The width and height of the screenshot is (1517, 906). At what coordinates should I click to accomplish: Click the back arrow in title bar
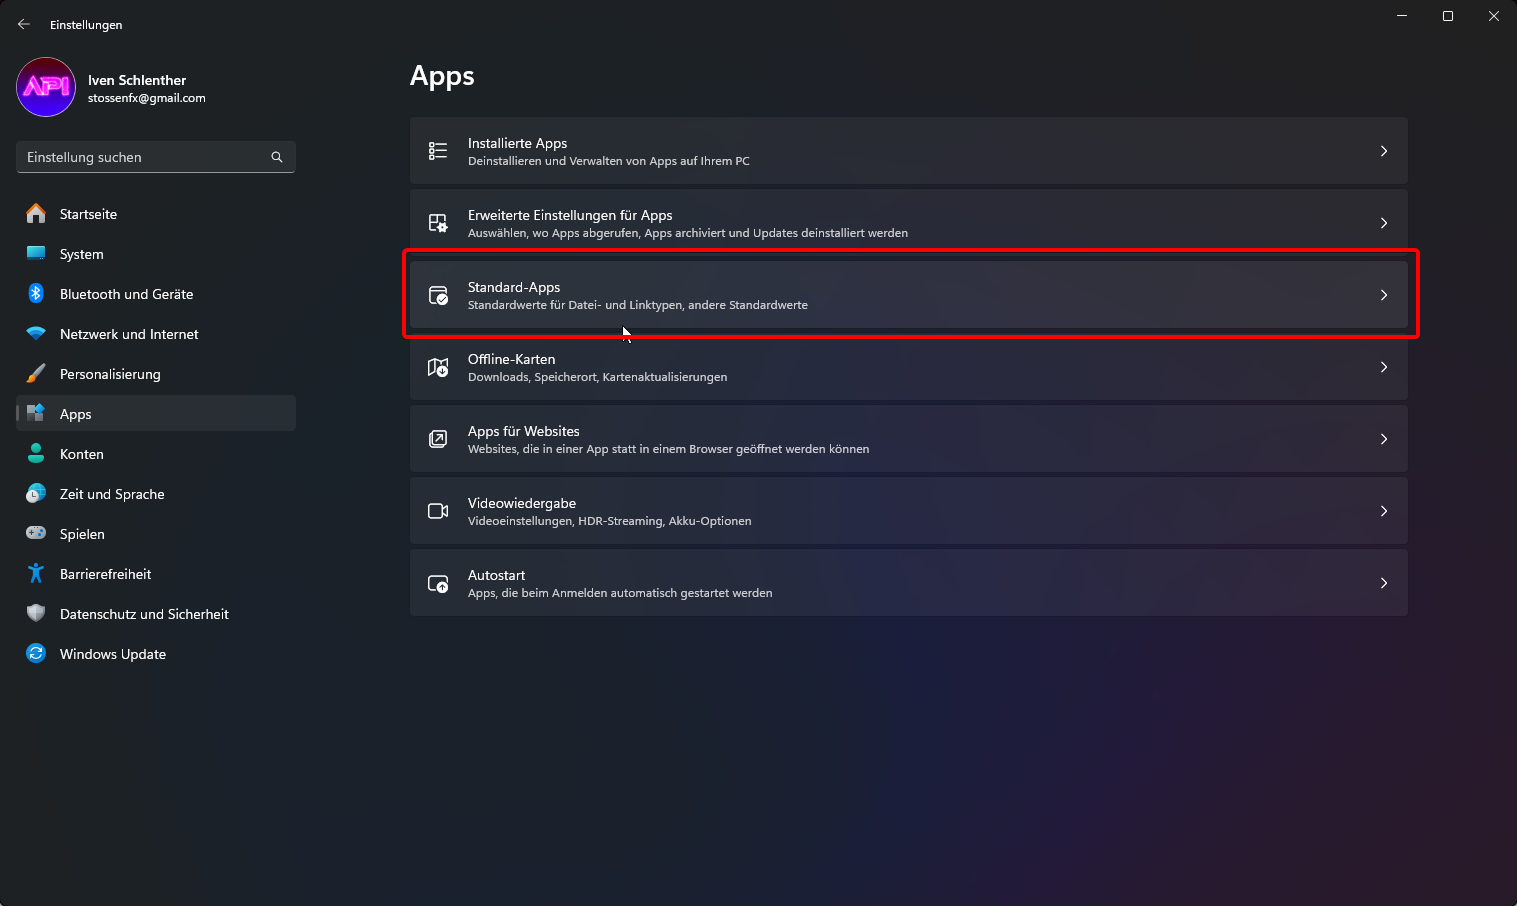(24, 24)
